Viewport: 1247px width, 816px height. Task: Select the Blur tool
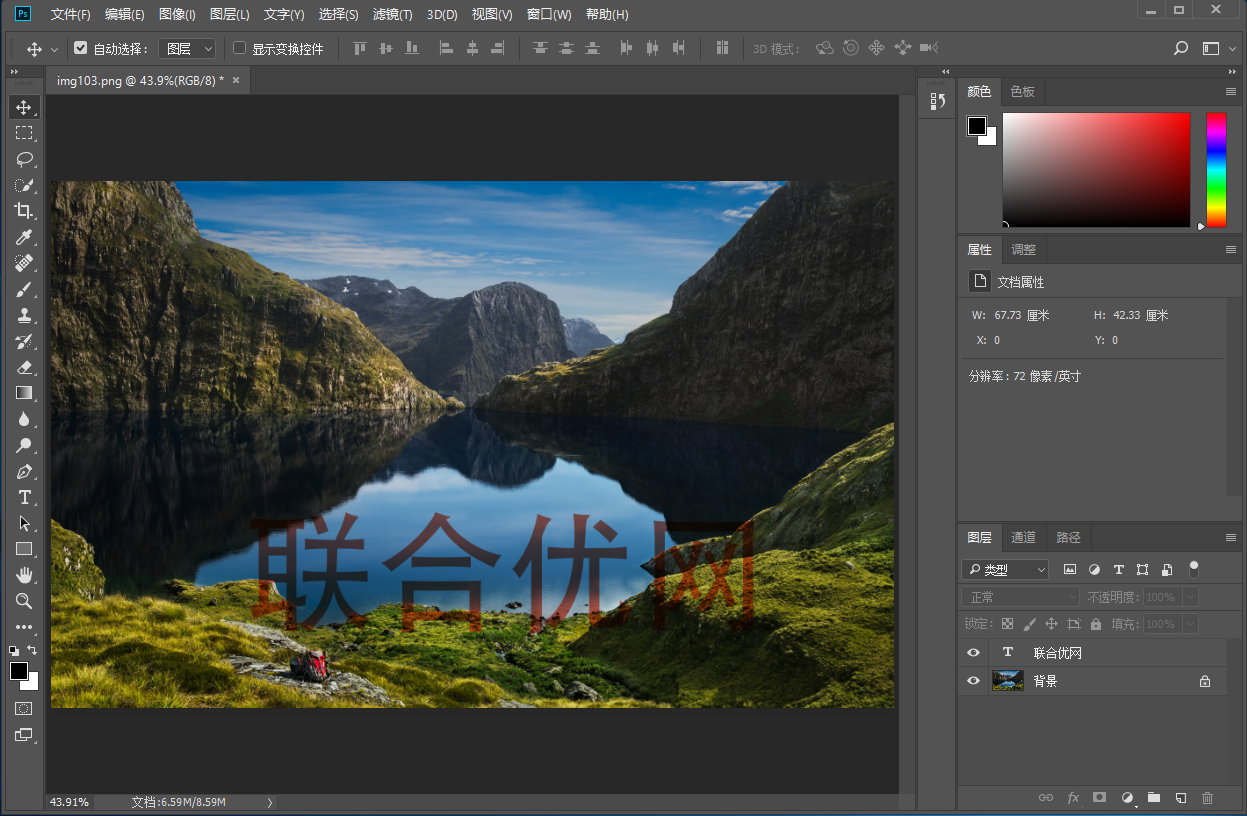pos(24,419)
